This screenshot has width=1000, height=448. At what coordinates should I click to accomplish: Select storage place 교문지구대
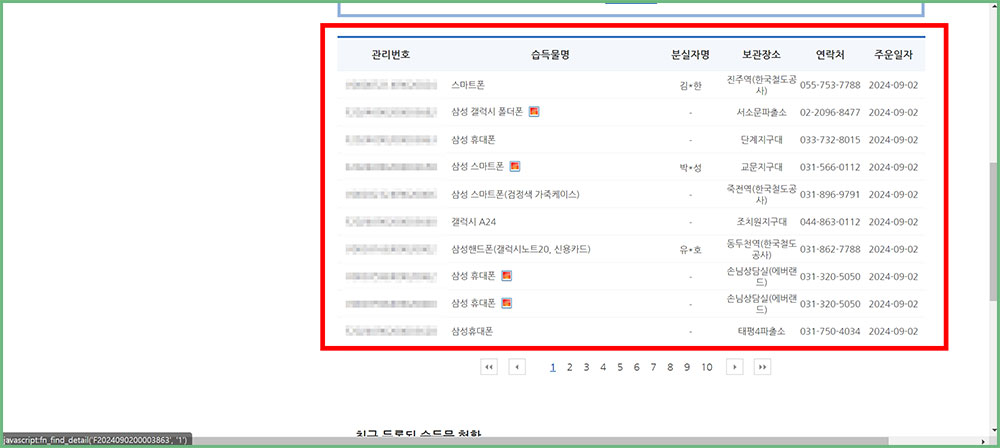click(x=761, y=167)
